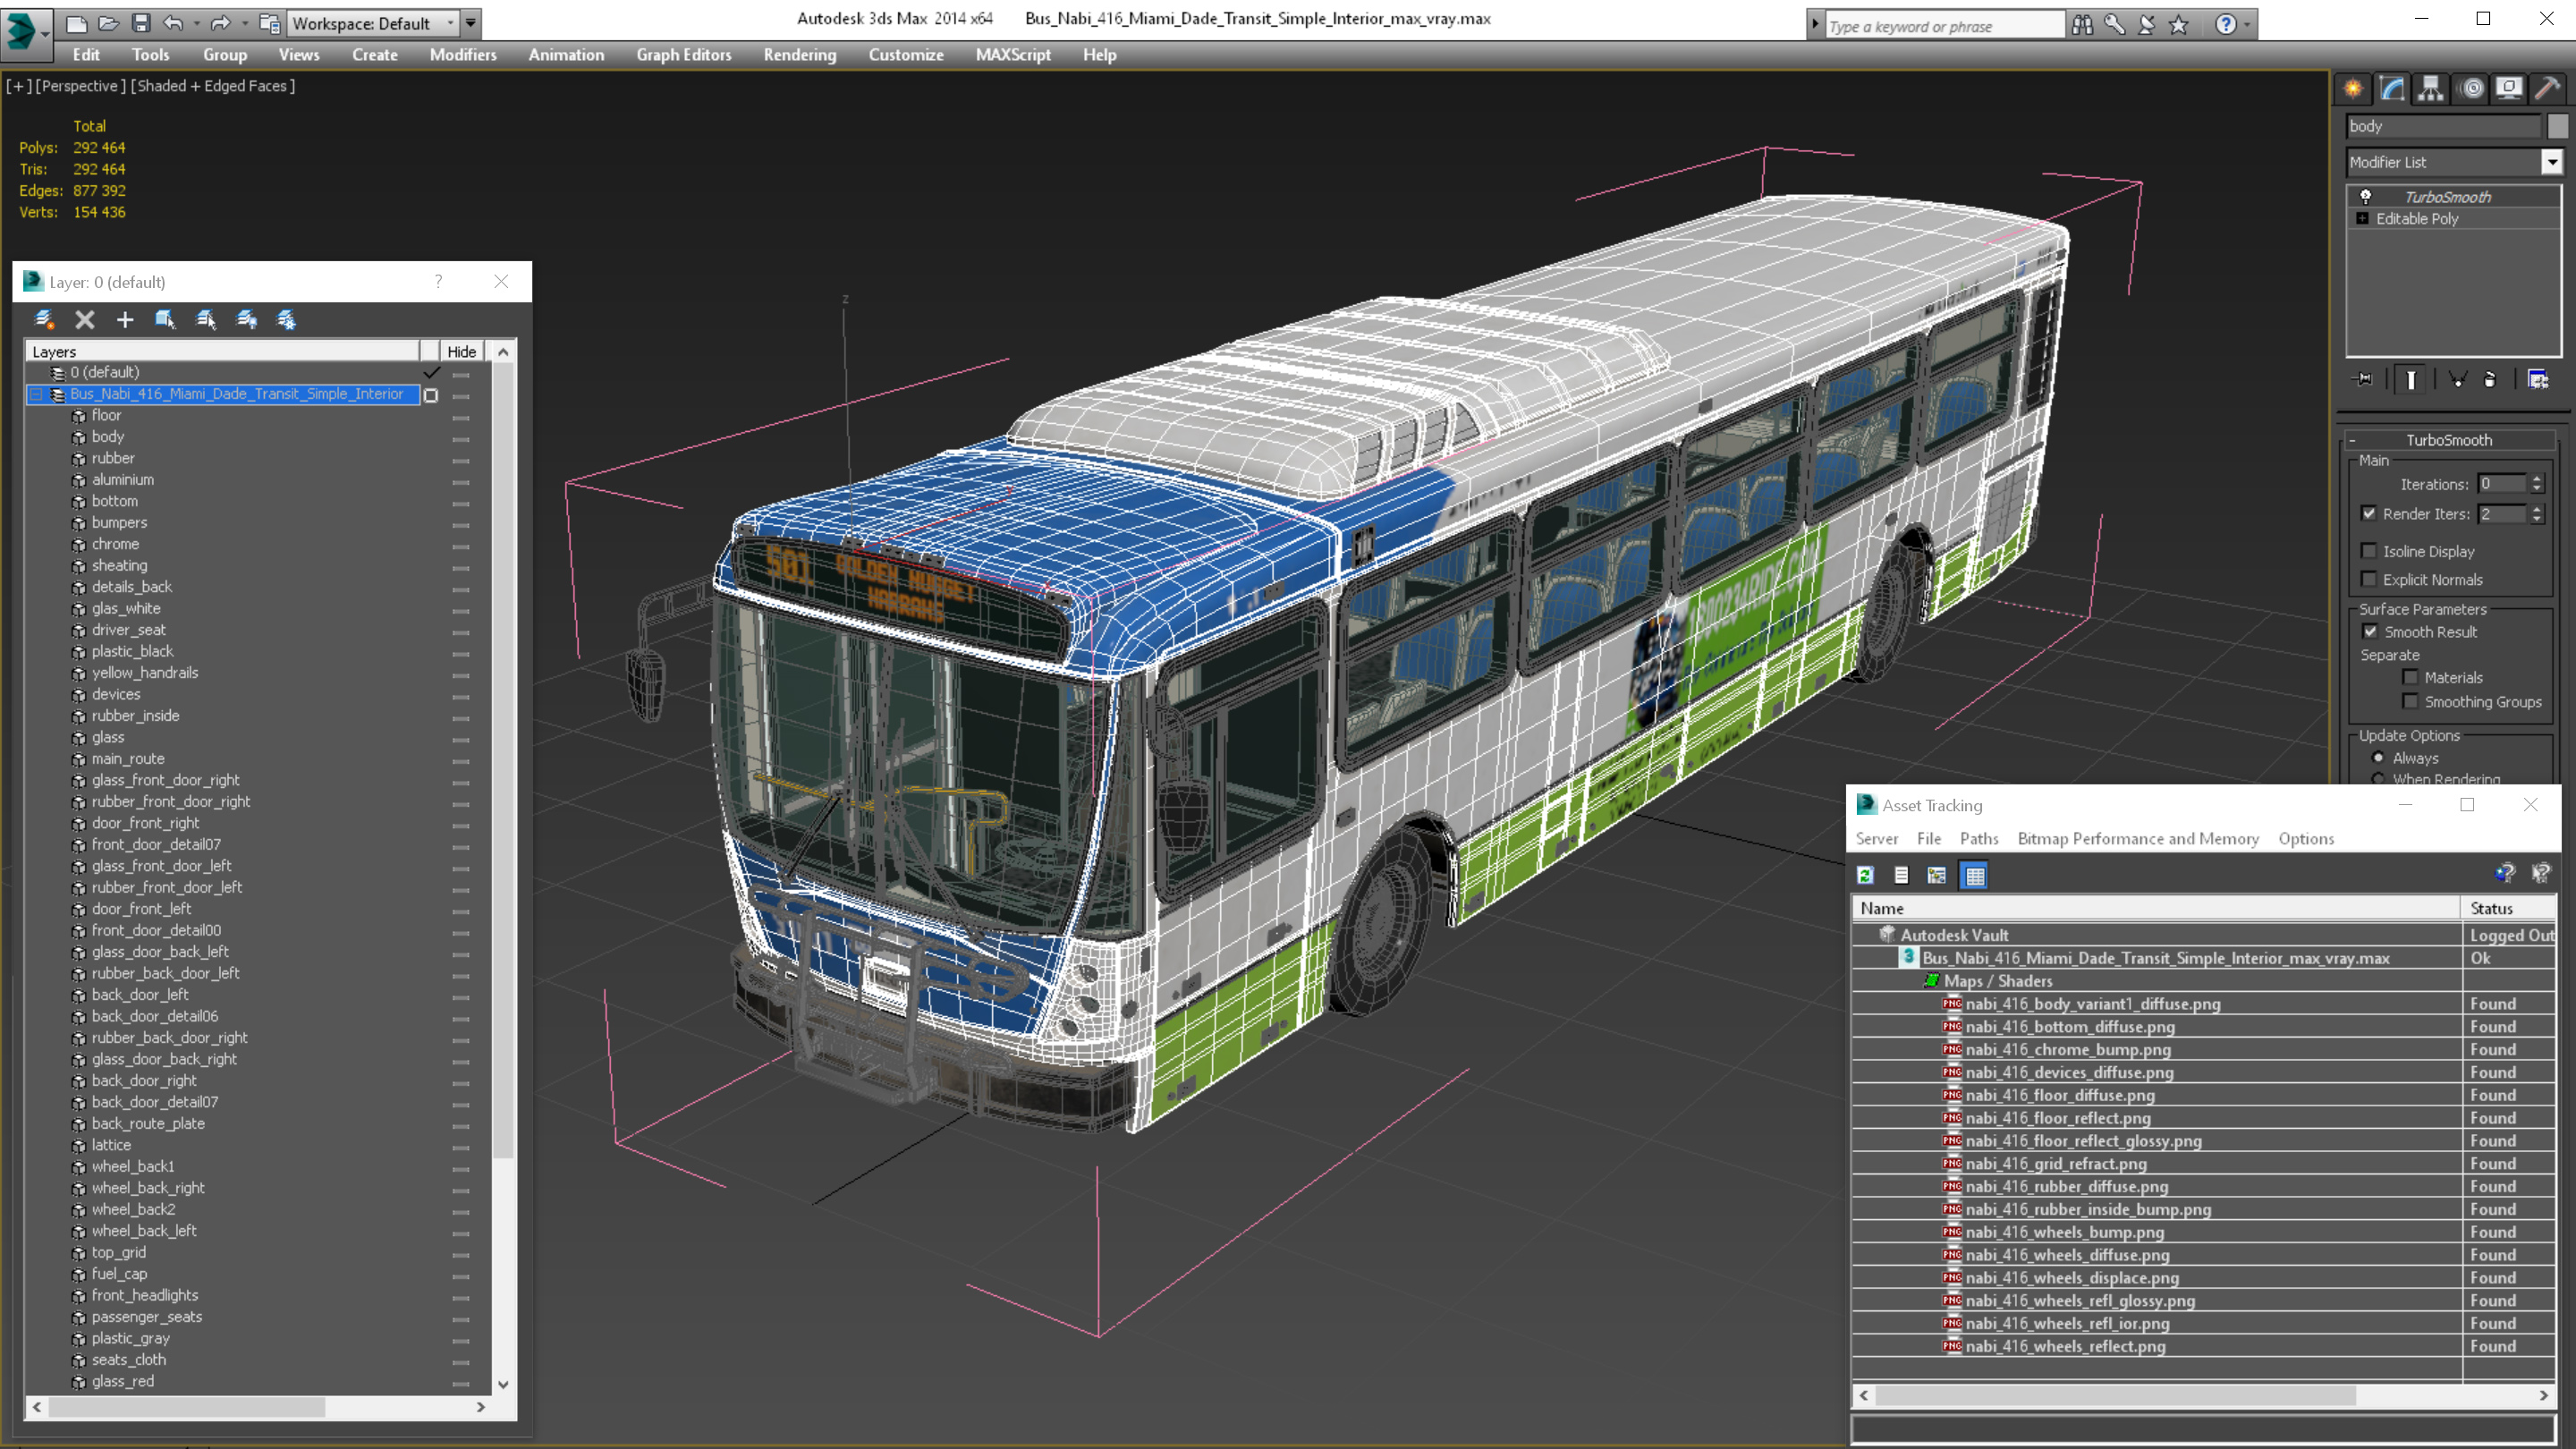The width and height of the screenshot is (2576, 1449).
Task: Click the Undo arrow icon
Action: 173,23
